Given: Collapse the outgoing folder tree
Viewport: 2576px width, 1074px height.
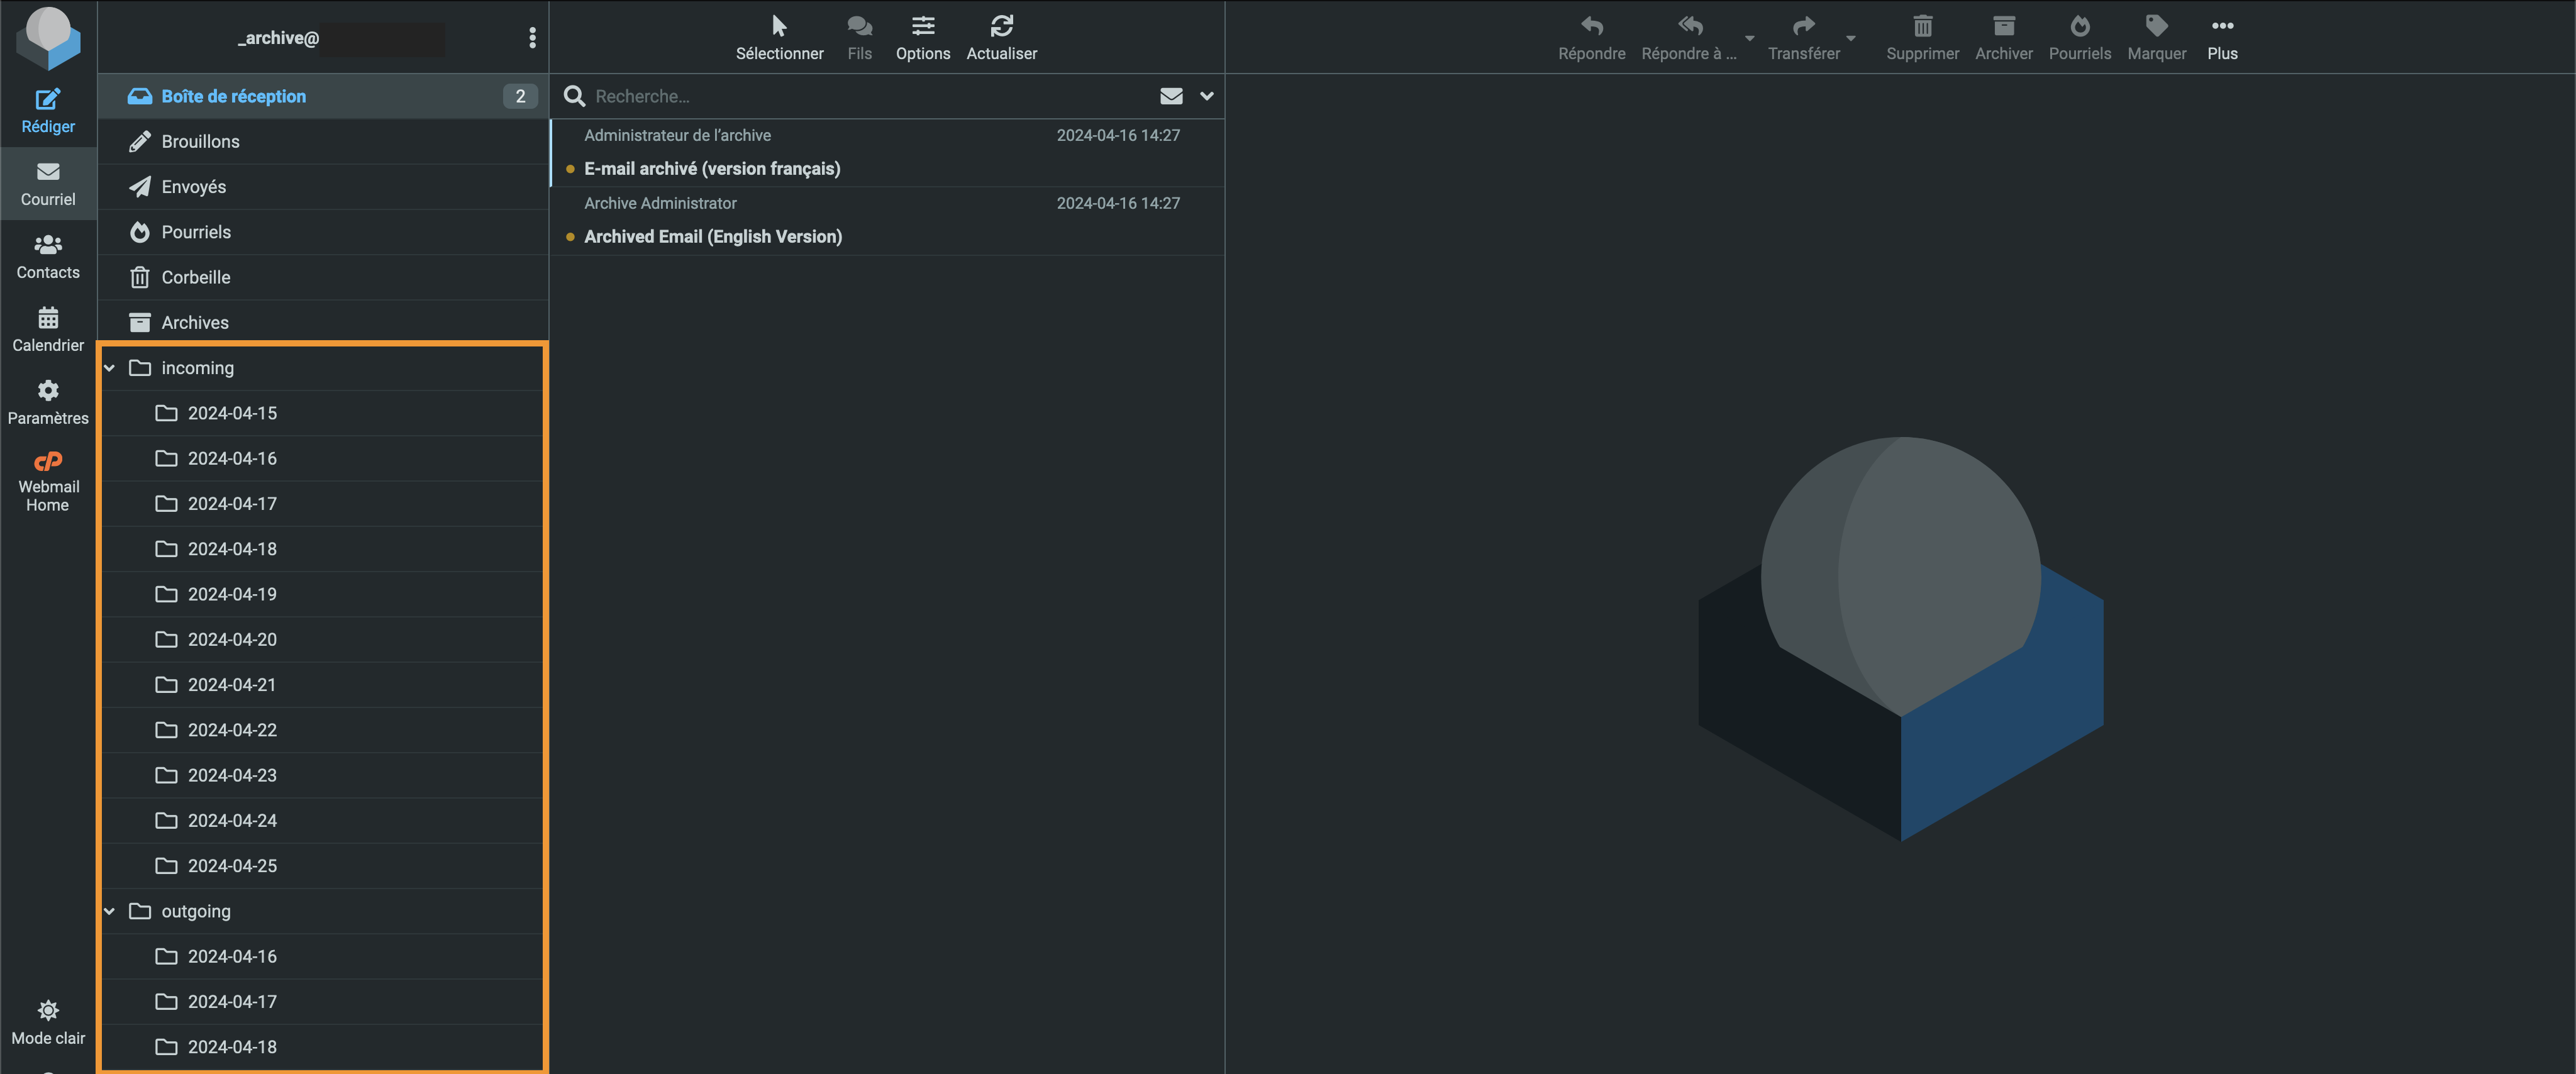Looking at the screenshot, I should point(110,911).
